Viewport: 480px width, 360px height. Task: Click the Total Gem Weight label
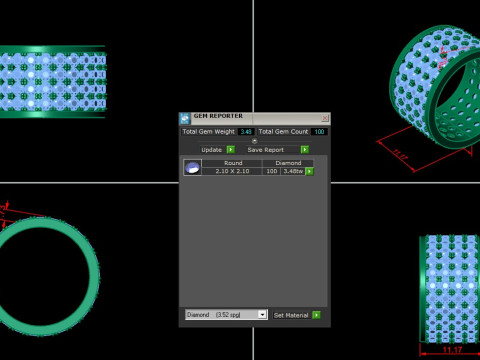pos(209,132)
